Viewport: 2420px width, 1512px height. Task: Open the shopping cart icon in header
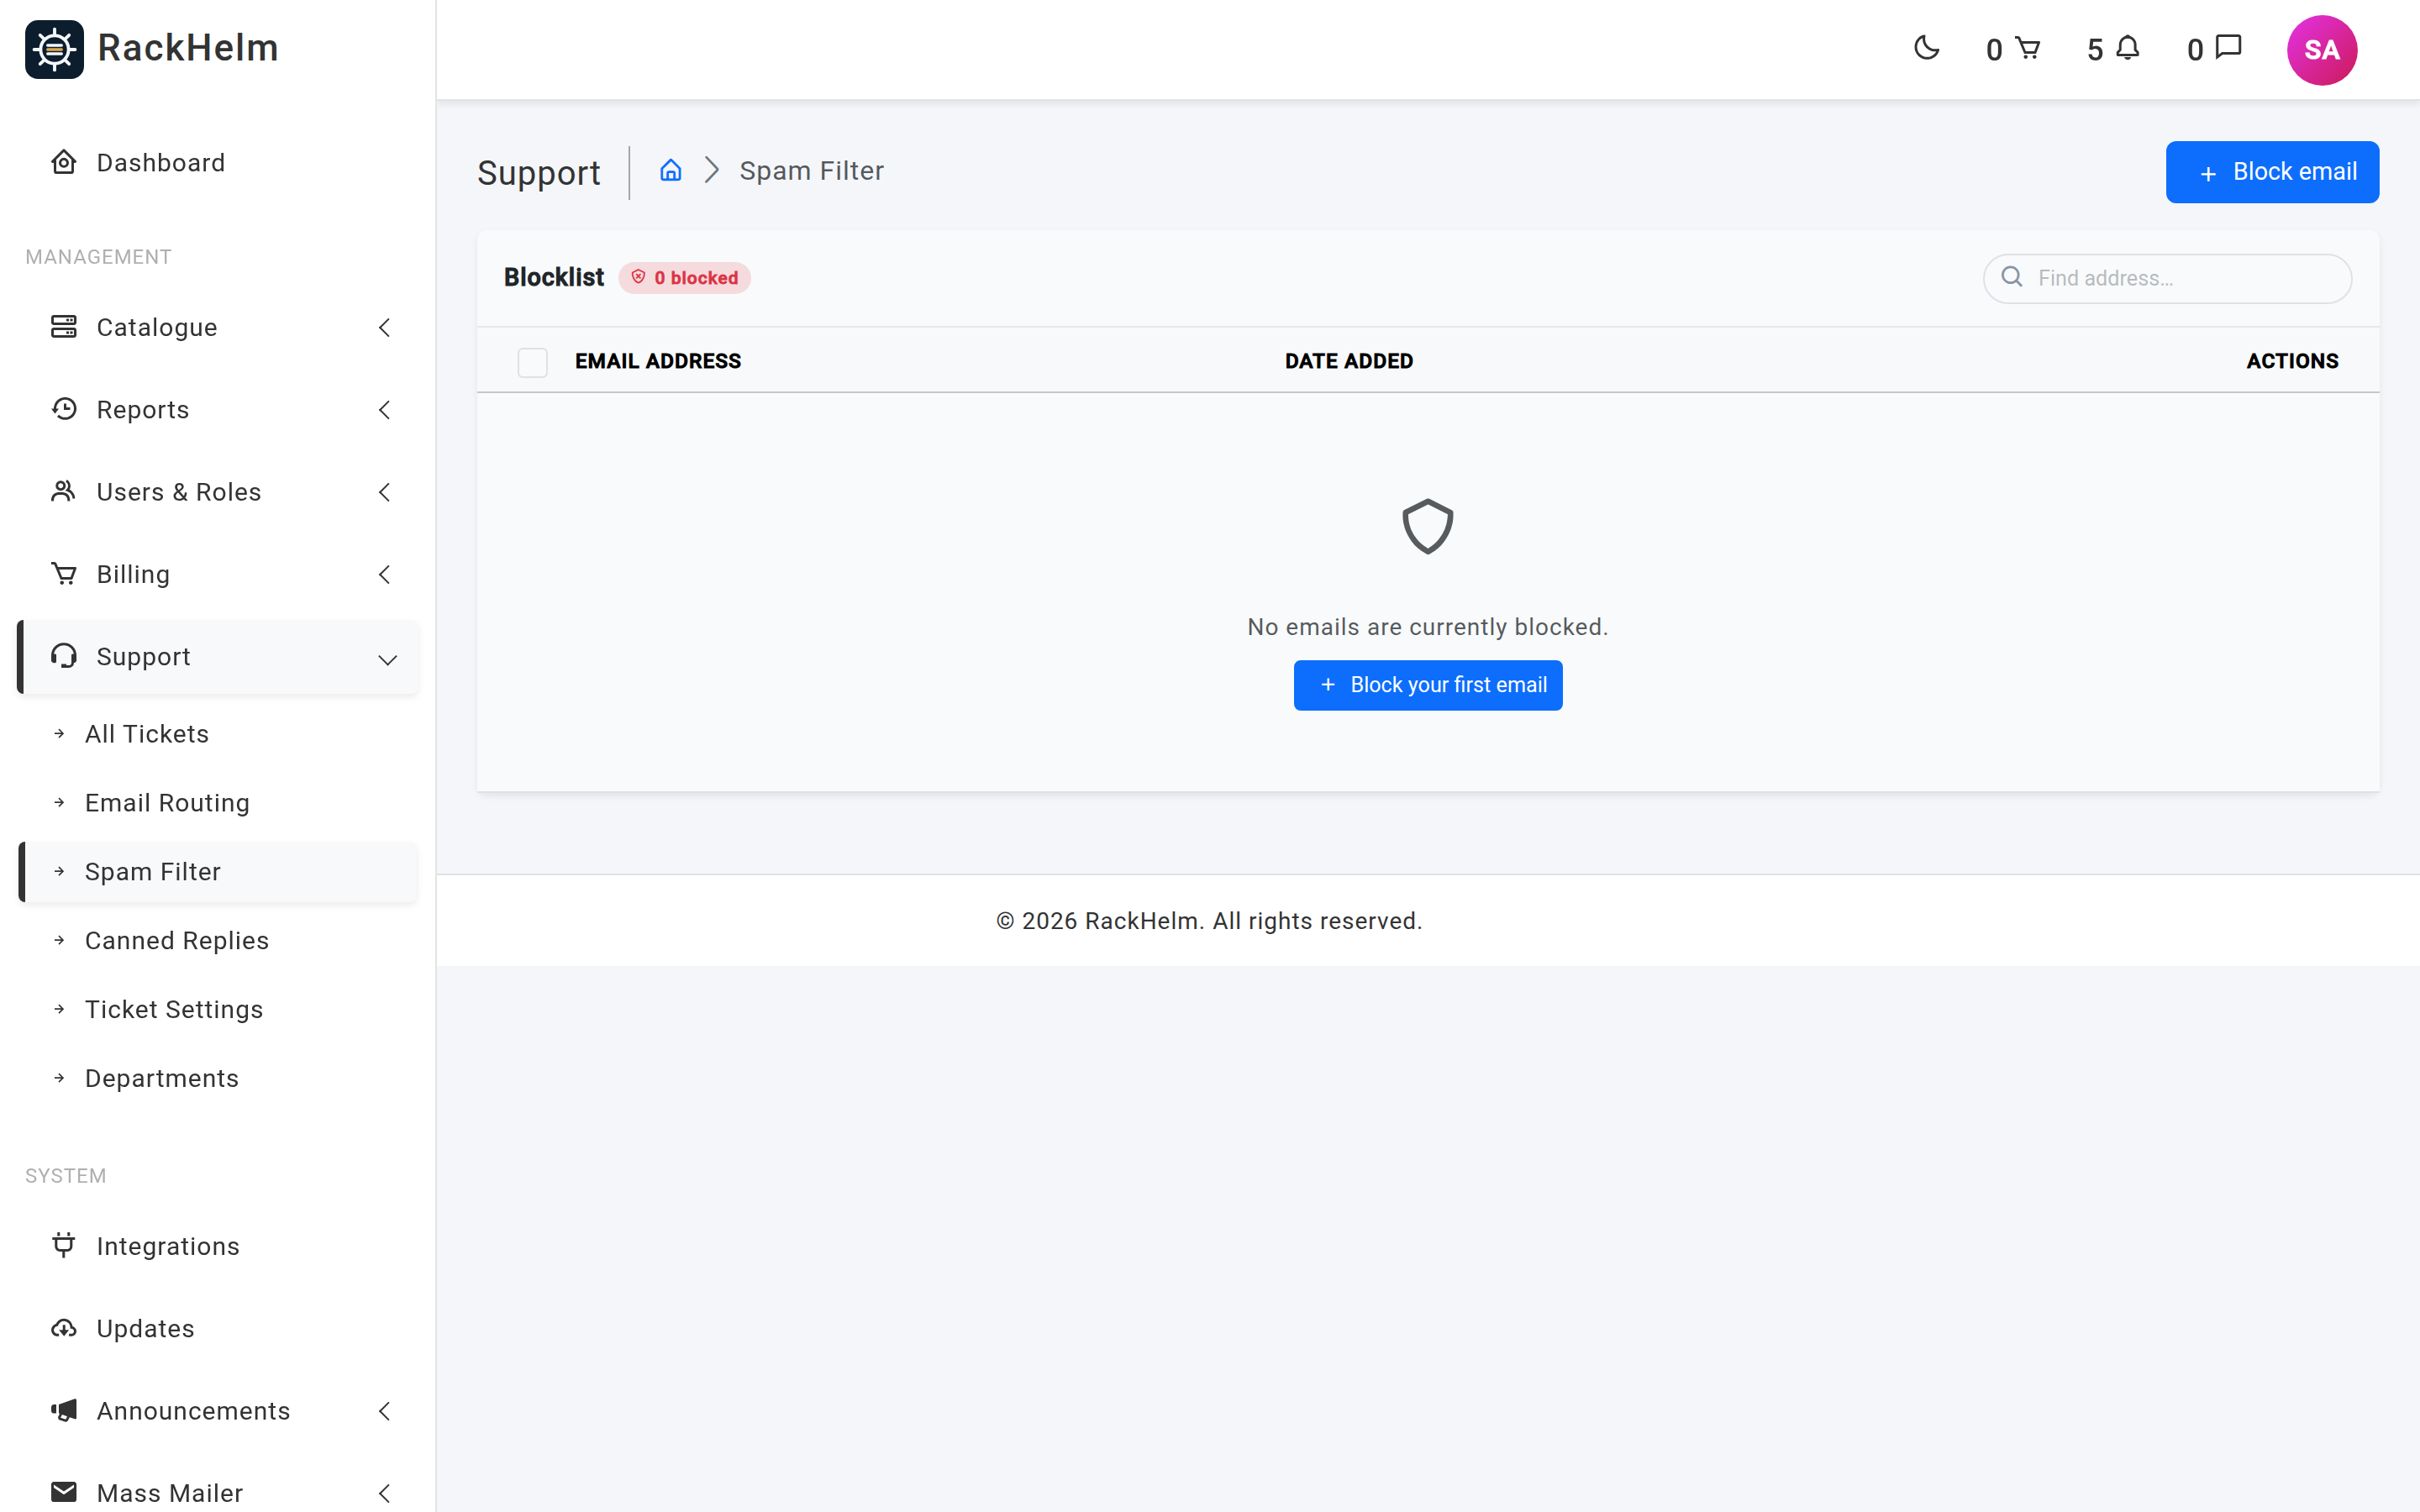tap(2027, 48)
